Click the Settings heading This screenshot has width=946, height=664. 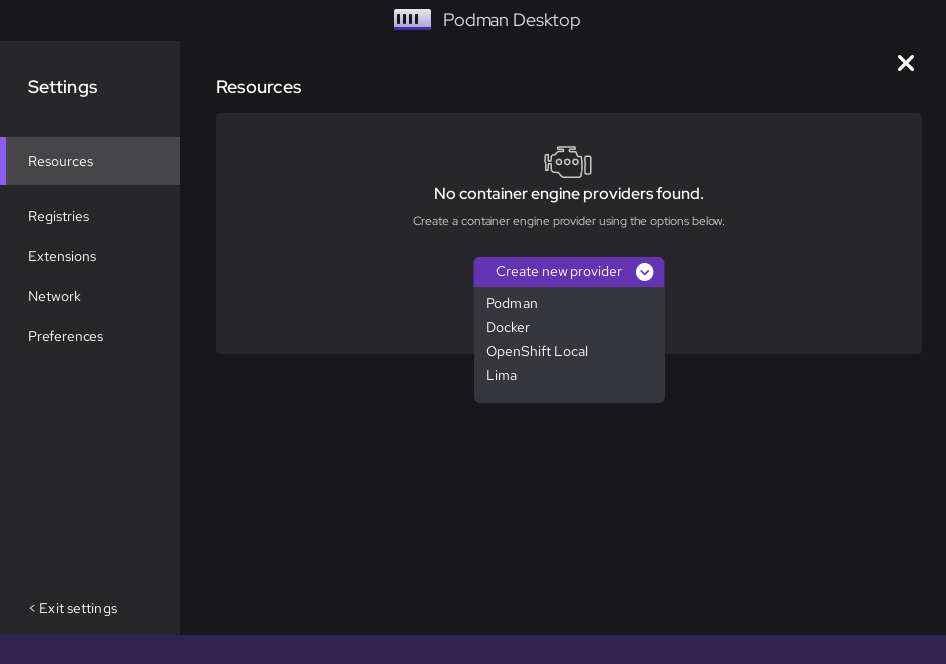pyautogui.click(x=62, y=87)
